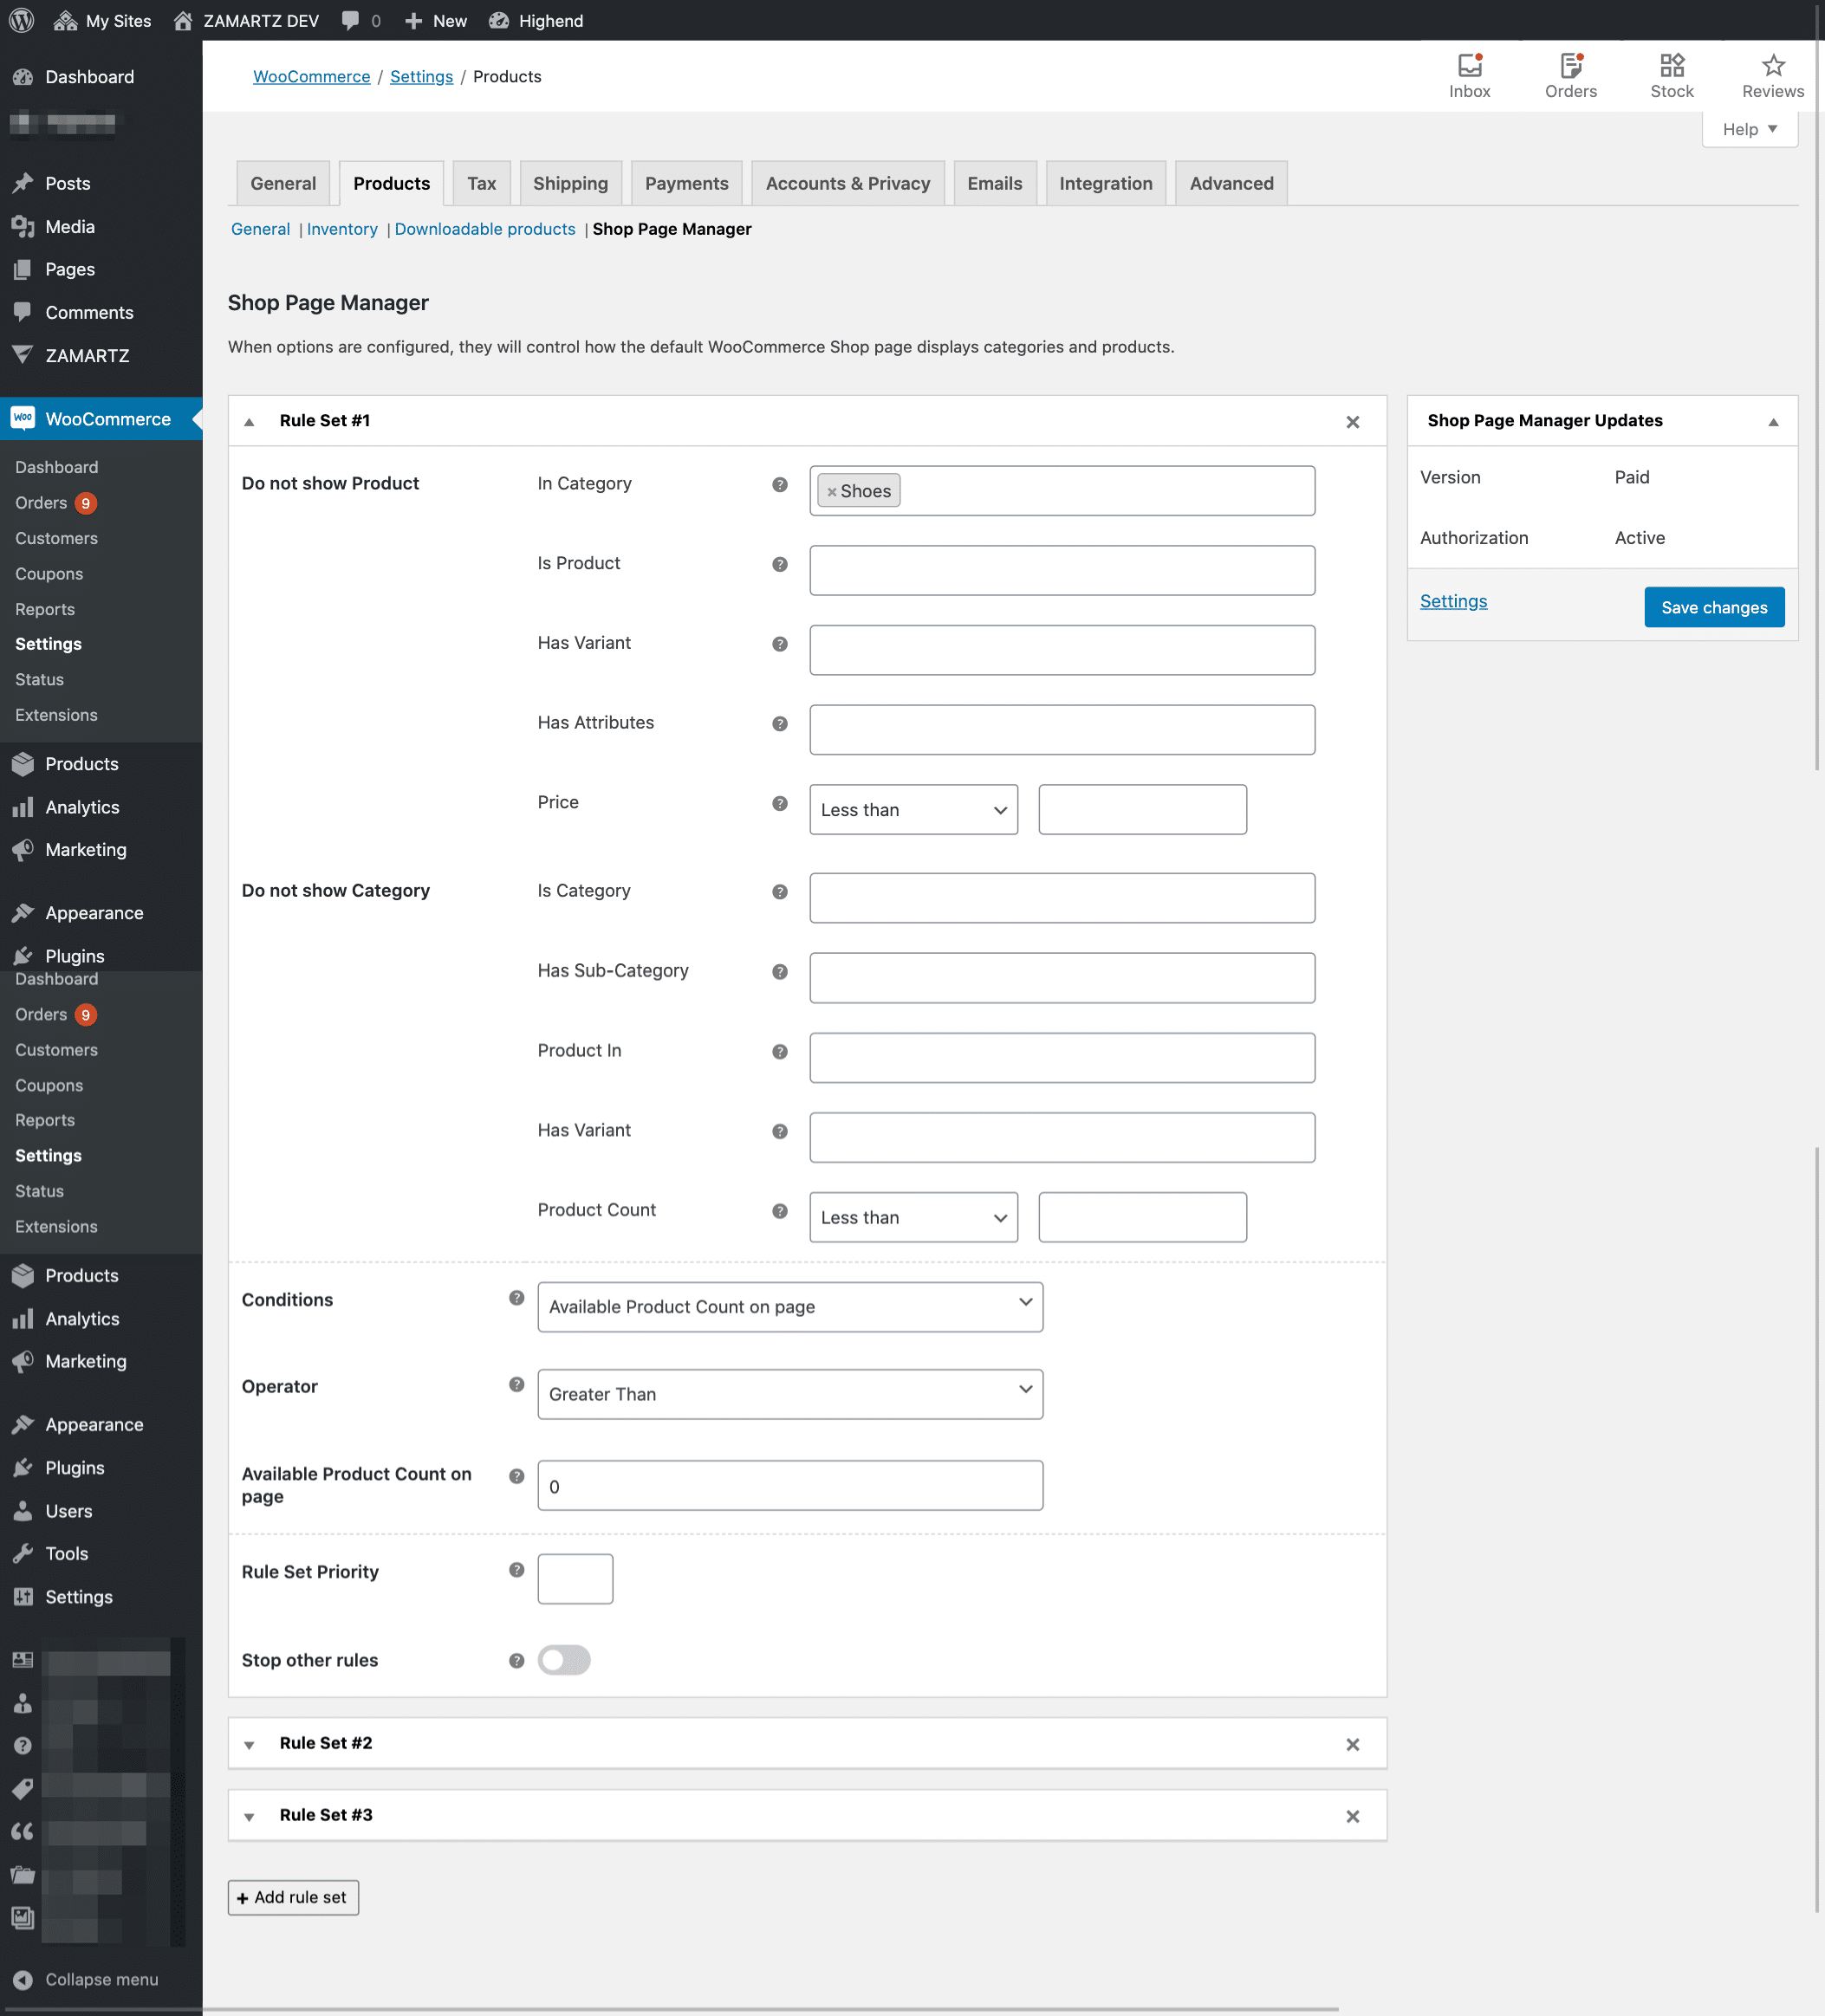Switch to the Shipping tab
This screenshot has height=2016, width=1825.
[x=570, y=183]
